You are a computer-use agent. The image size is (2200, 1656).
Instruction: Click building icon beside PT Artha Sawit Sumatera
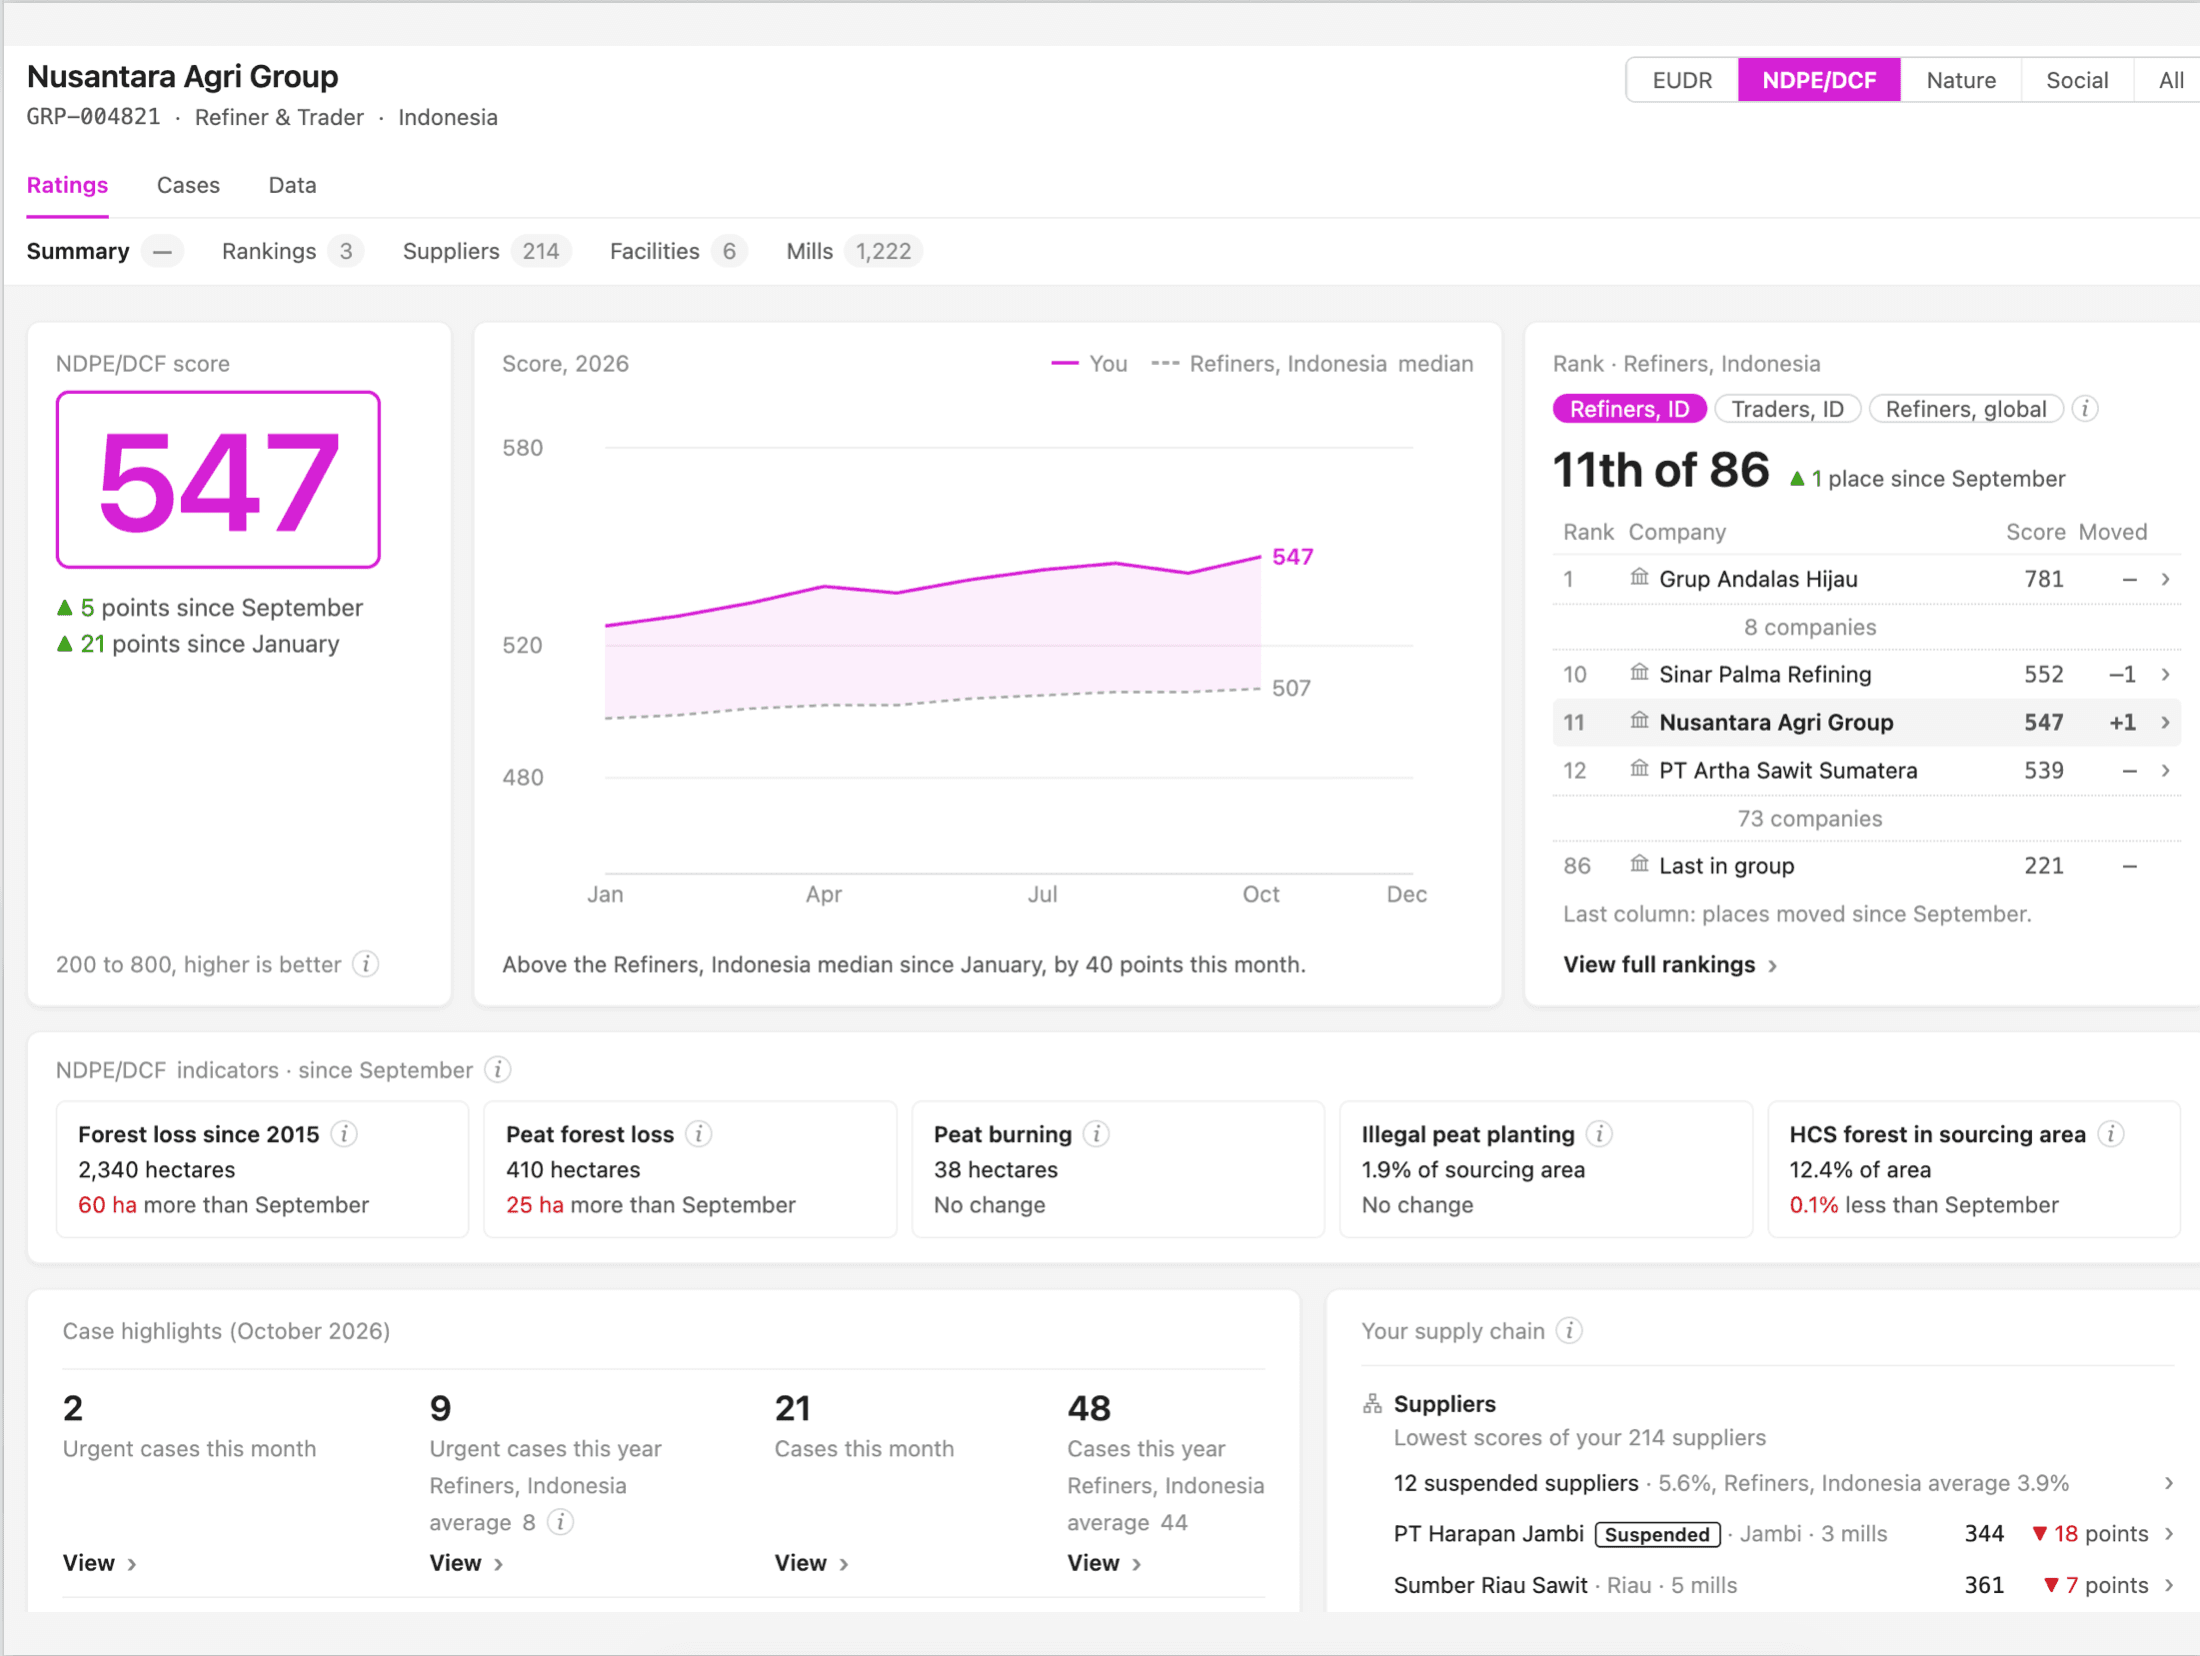pos(1639,769)
